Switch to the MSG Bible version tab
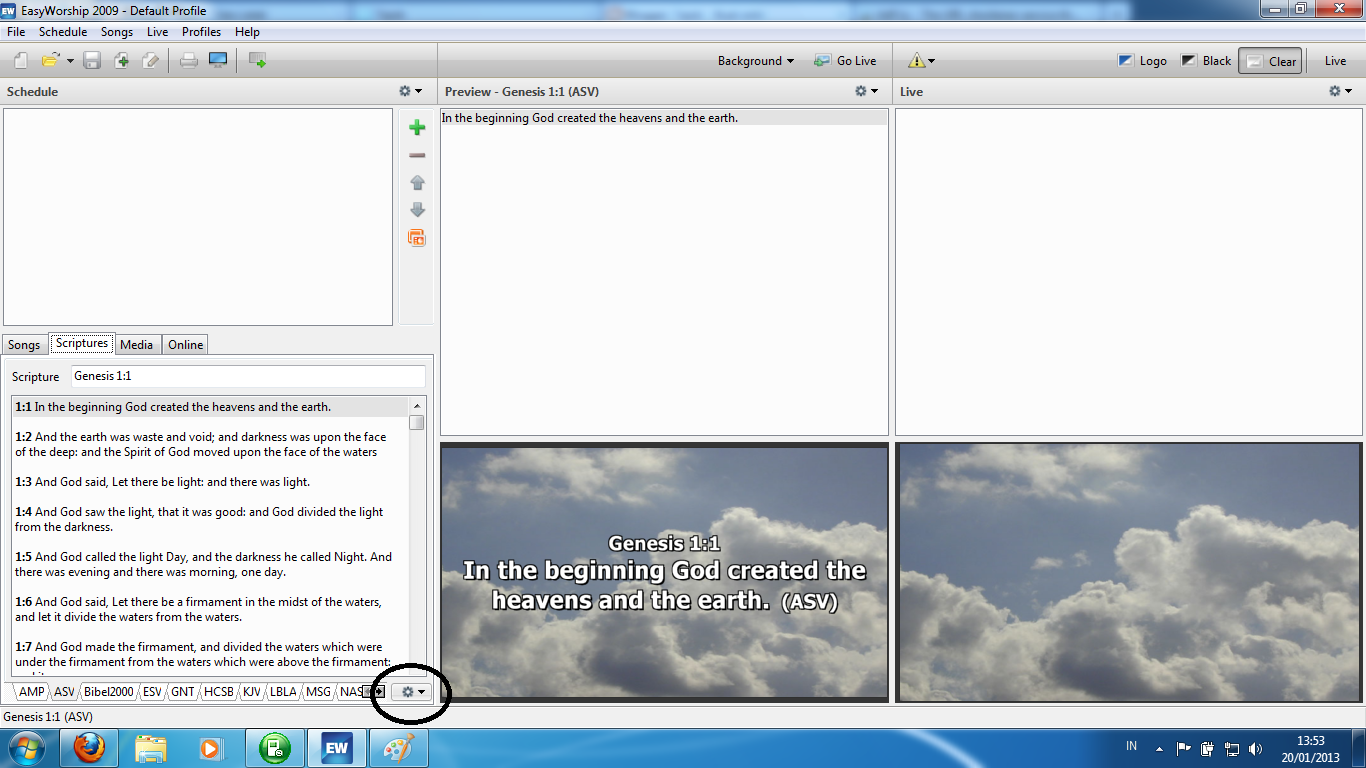The width and height of the screenshot is (1366, 768). tap(319, 691)
